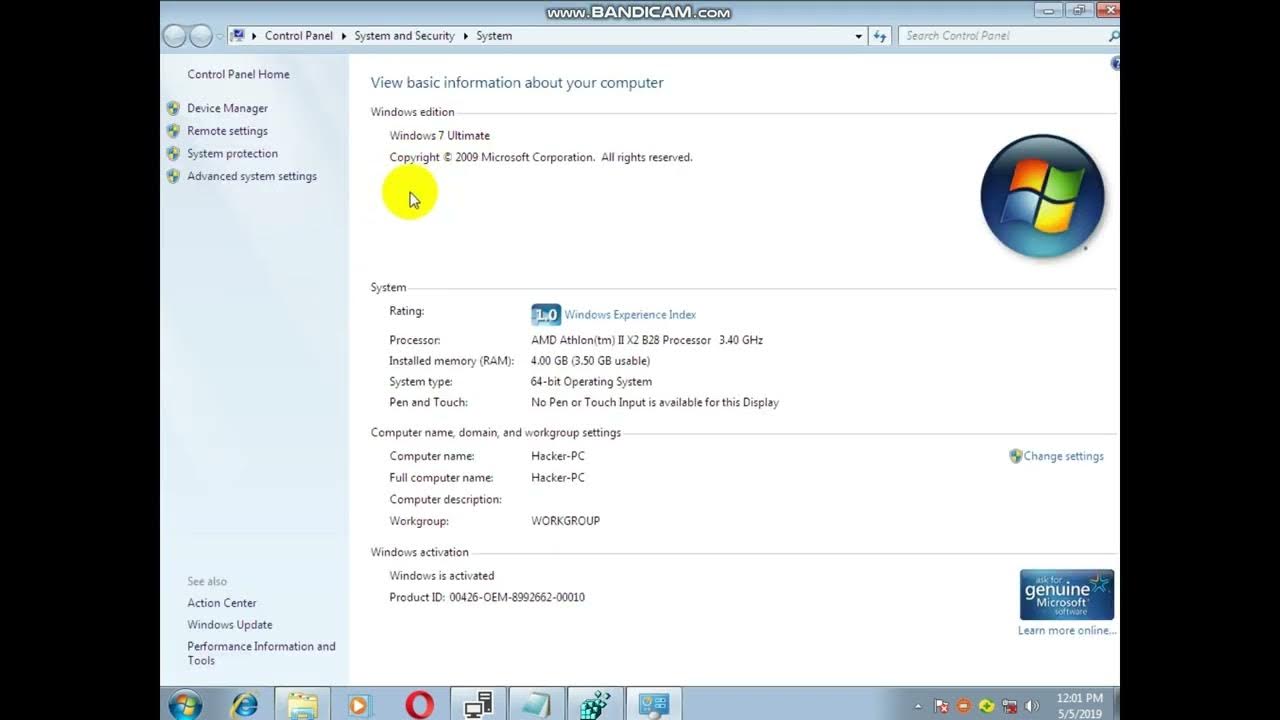Open the volume speaker tray icon

pos(1031,706)
